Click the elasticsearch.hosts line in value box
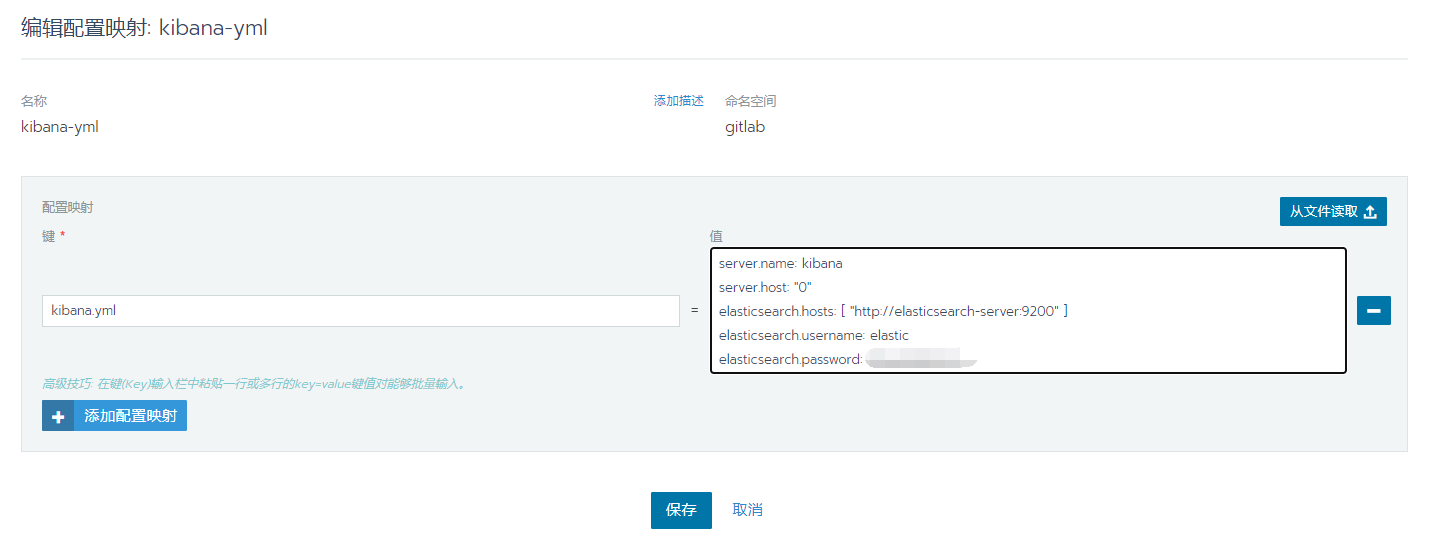Viewport: 1446px width, 559px height. (x=892, y=311)
